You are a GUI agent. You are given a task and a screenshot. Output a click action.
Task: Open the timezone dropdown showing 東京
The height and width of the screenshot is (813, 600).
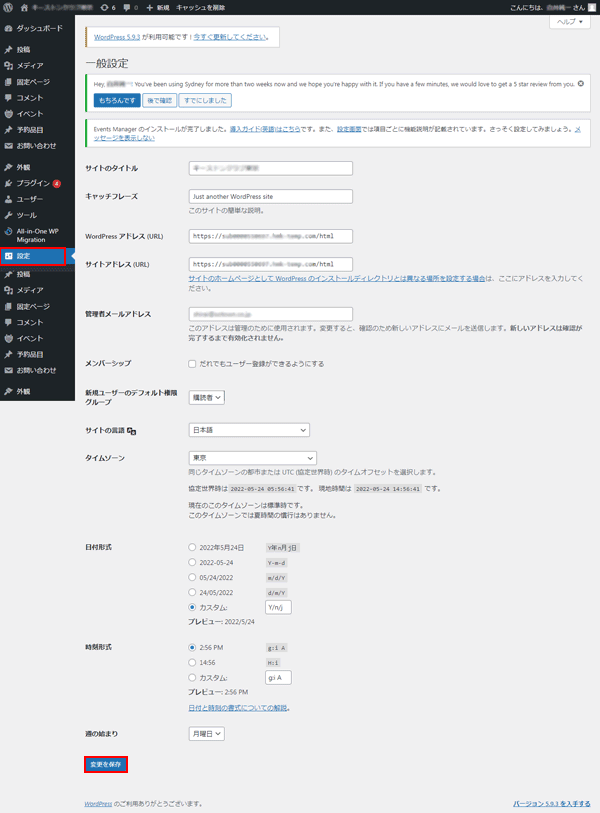pos(252,457)
